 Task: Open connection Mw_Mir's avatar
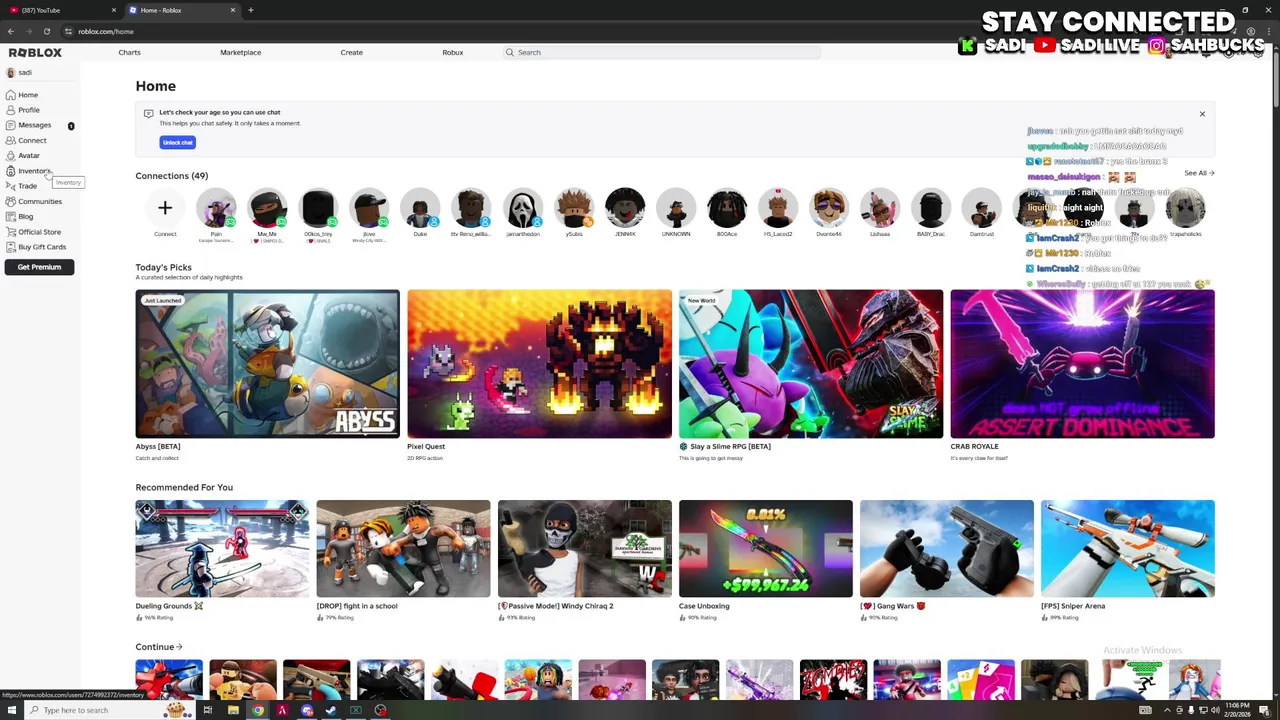pos(267,208)
